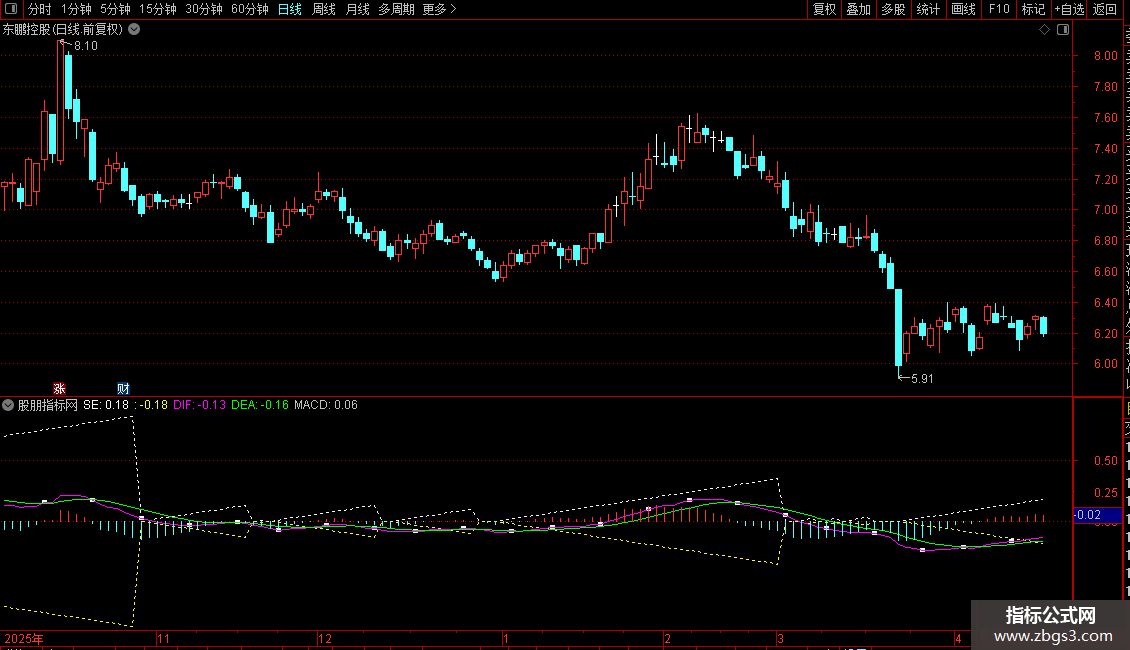Select the 多周期 multi-period view
1130x650 pixels.
pos(396,9)
